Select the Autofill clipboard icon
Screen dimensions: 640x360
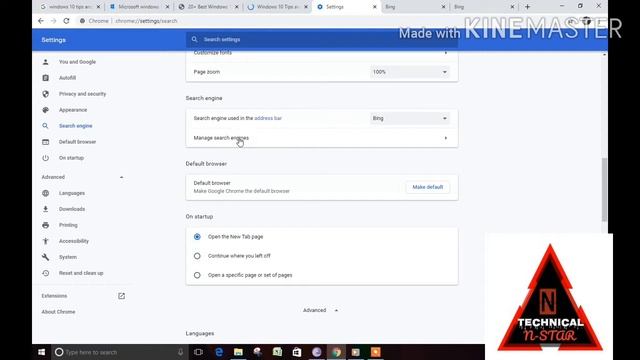point(45,78)
